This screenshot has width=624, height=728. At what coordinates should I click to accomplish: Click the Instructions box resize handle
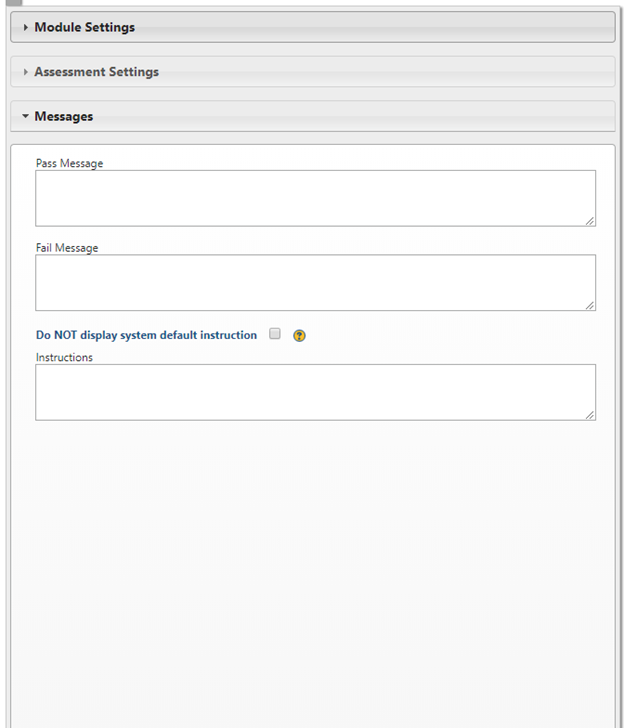pyautogui.click(x=590, y=415)
